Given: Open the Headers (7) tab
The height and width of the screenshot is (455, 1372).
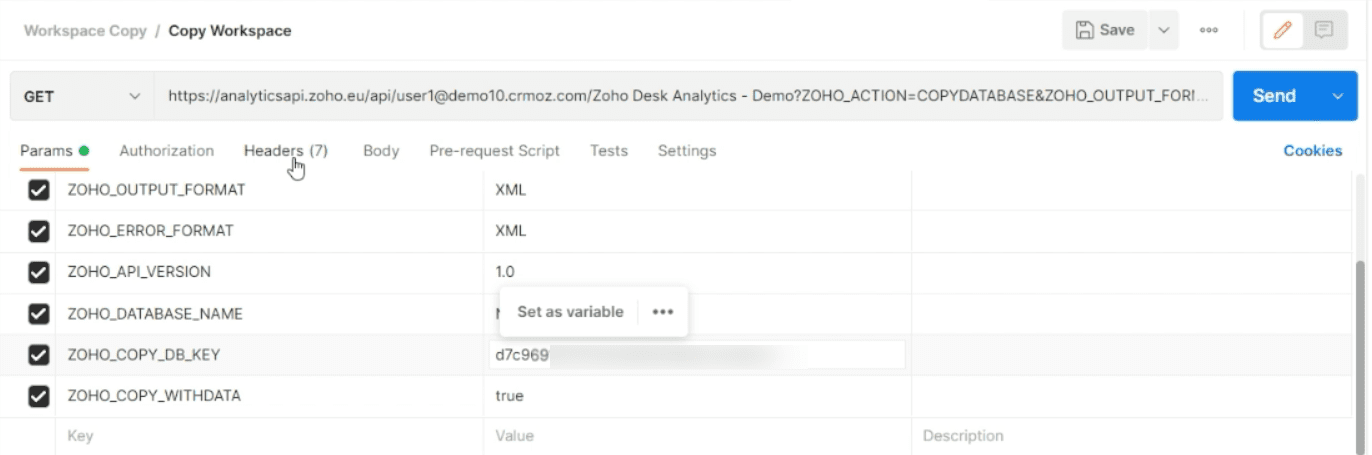Looking at the screenshot, I should (285, 151).
